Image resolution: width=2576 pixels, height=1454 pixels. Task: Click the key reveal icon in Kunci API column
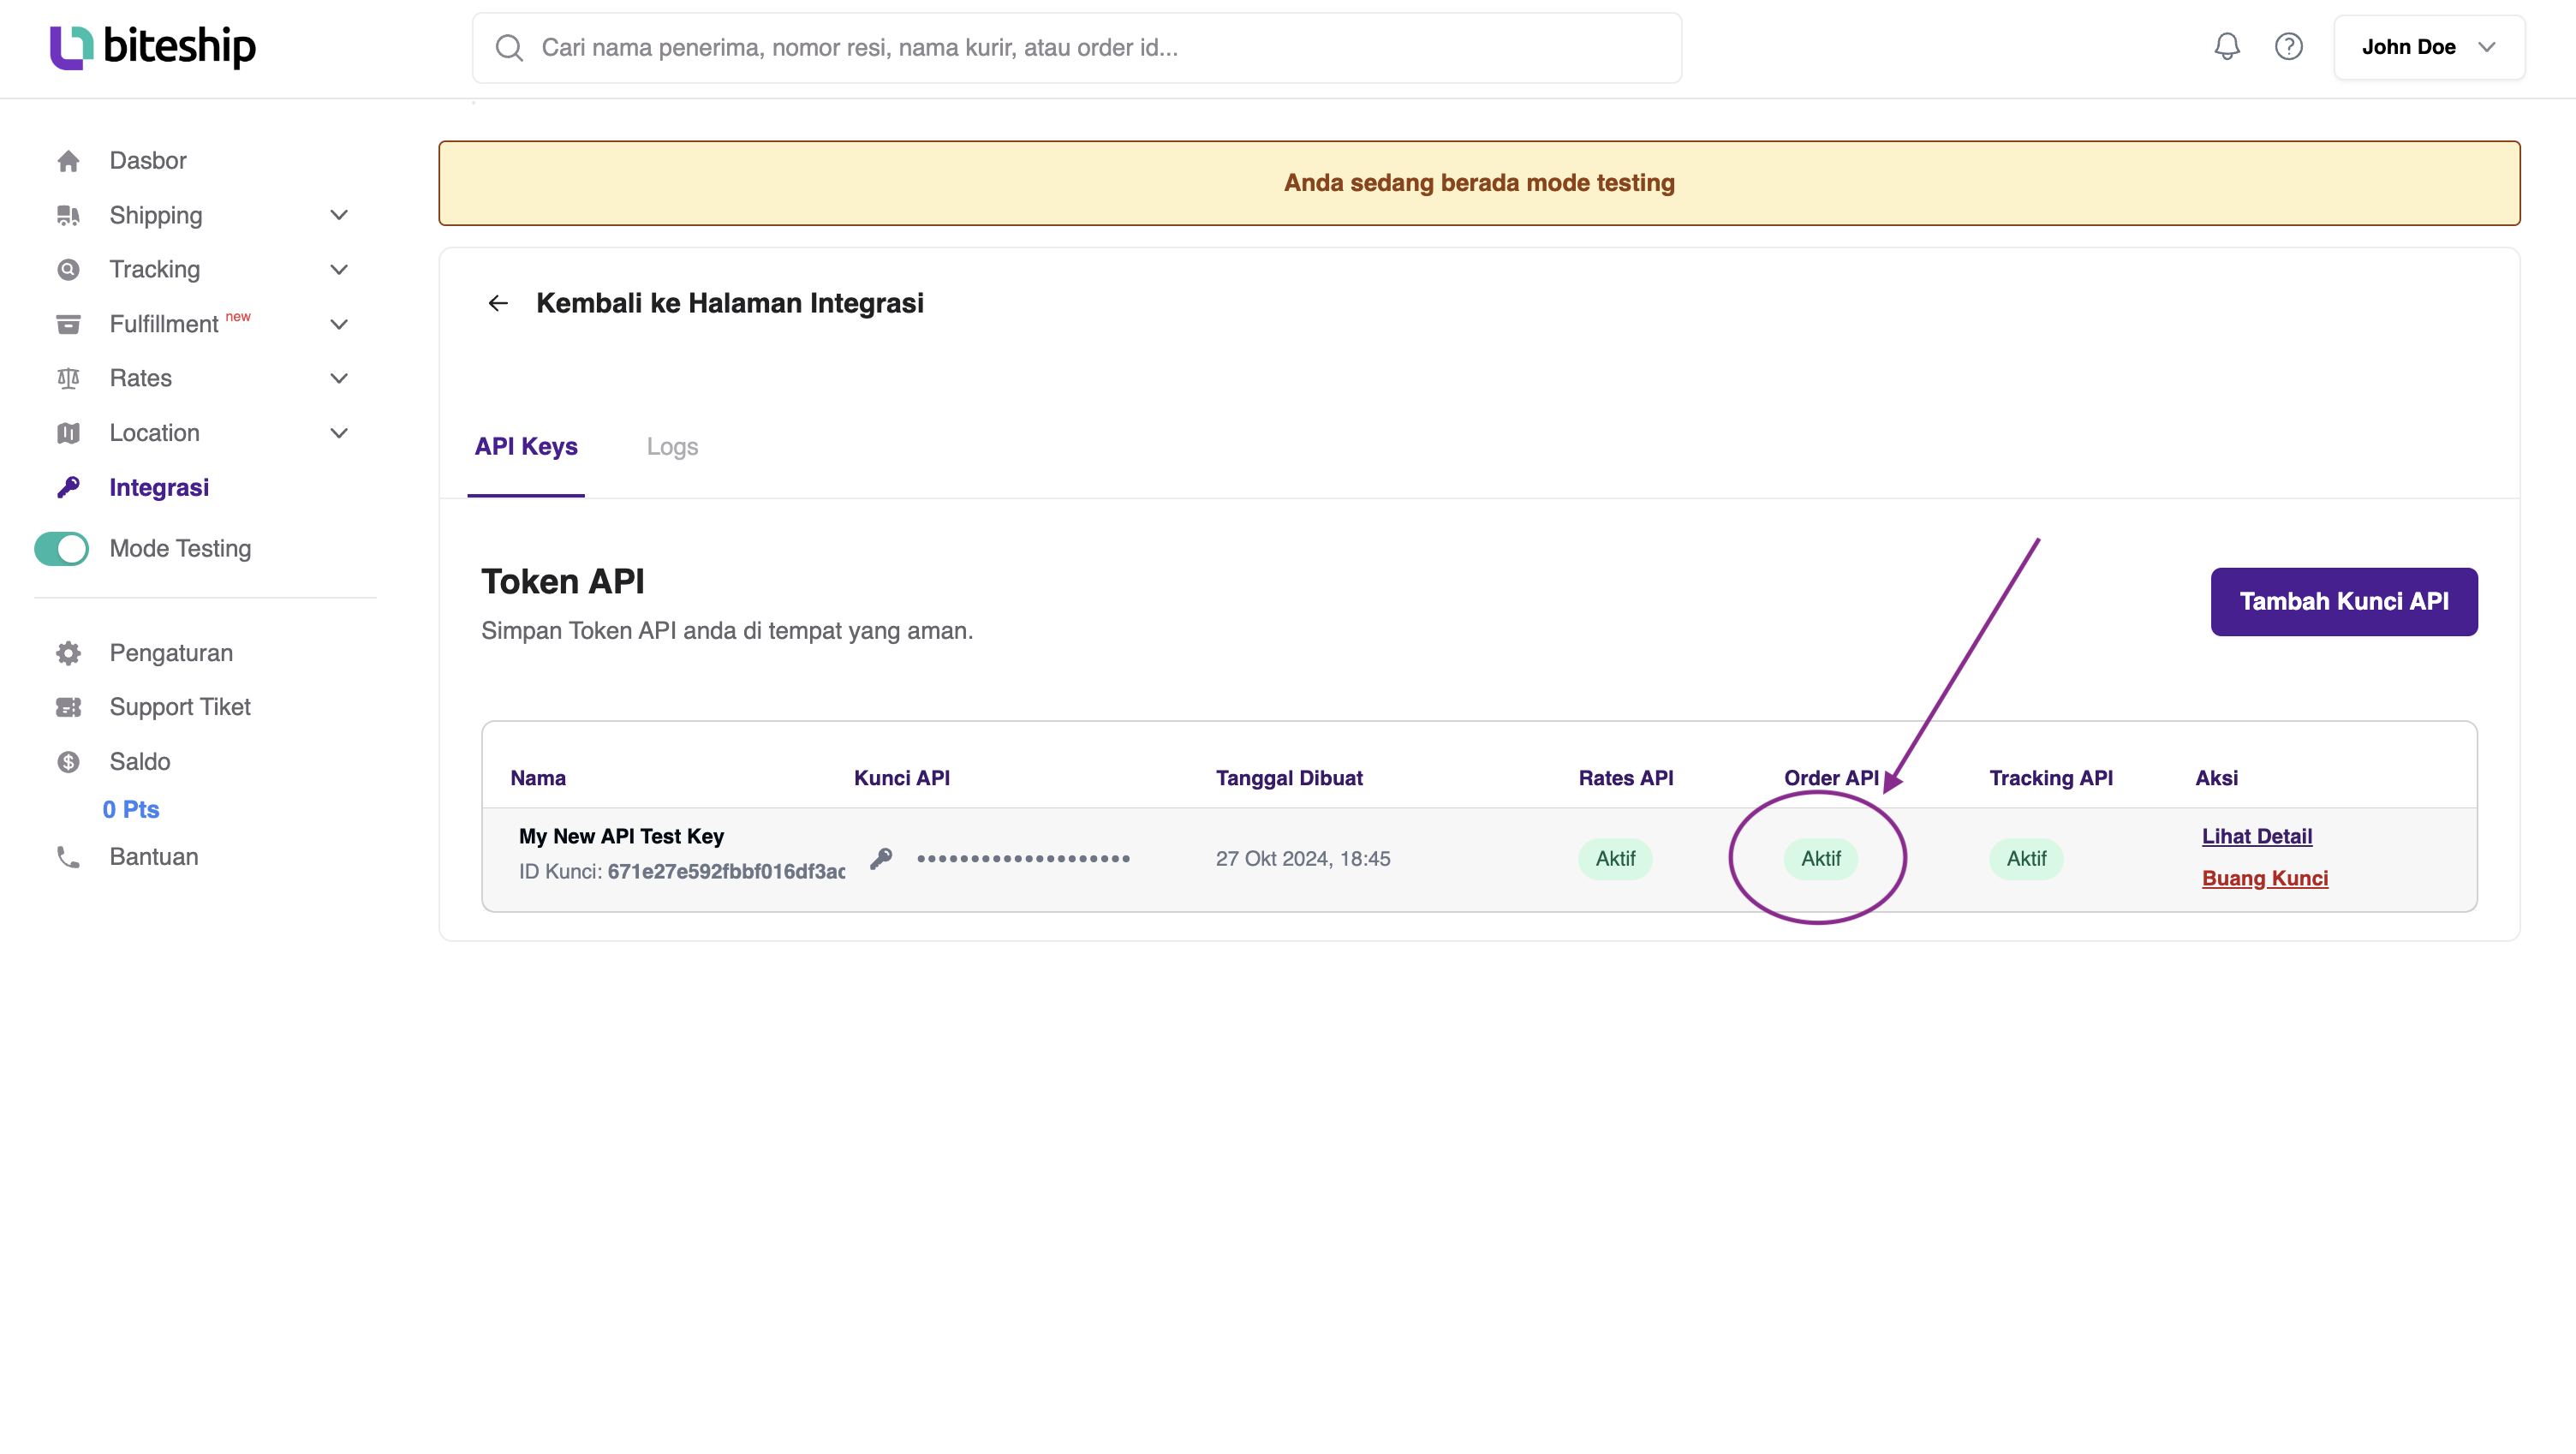[881, 858]
